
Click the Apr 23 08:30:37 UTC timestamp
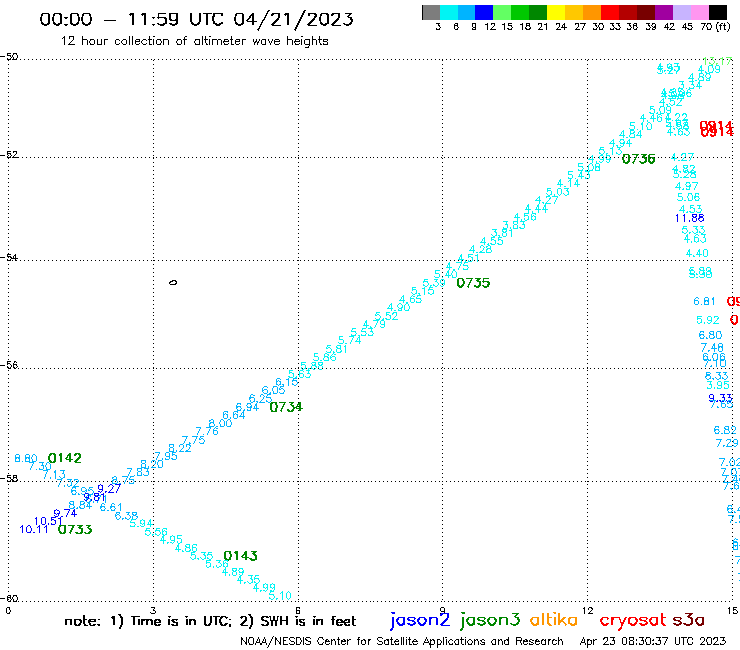tap(653, 641)
